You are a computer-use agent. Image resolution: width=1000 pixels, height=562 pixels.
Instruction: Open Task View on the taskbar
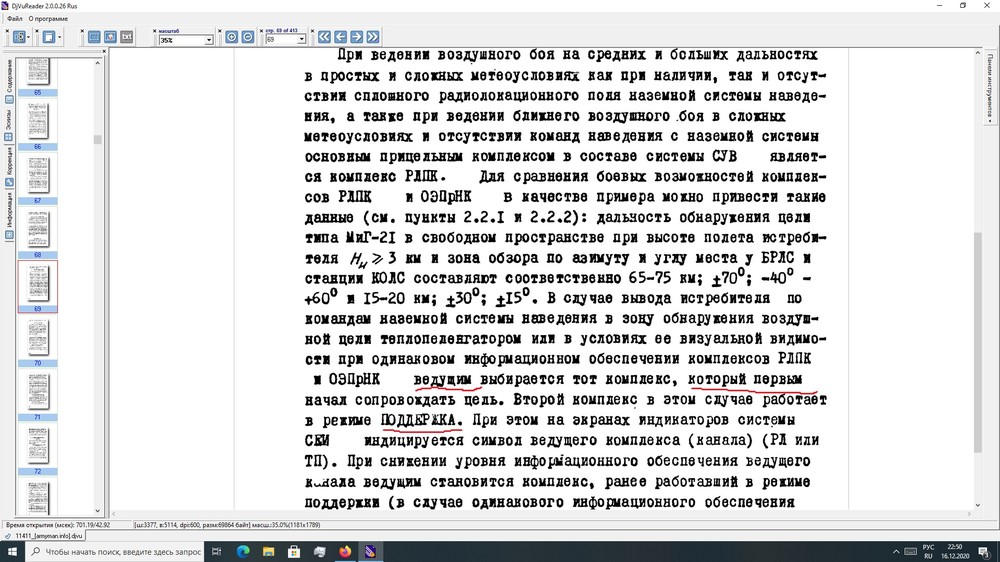(x=217, y=552)
